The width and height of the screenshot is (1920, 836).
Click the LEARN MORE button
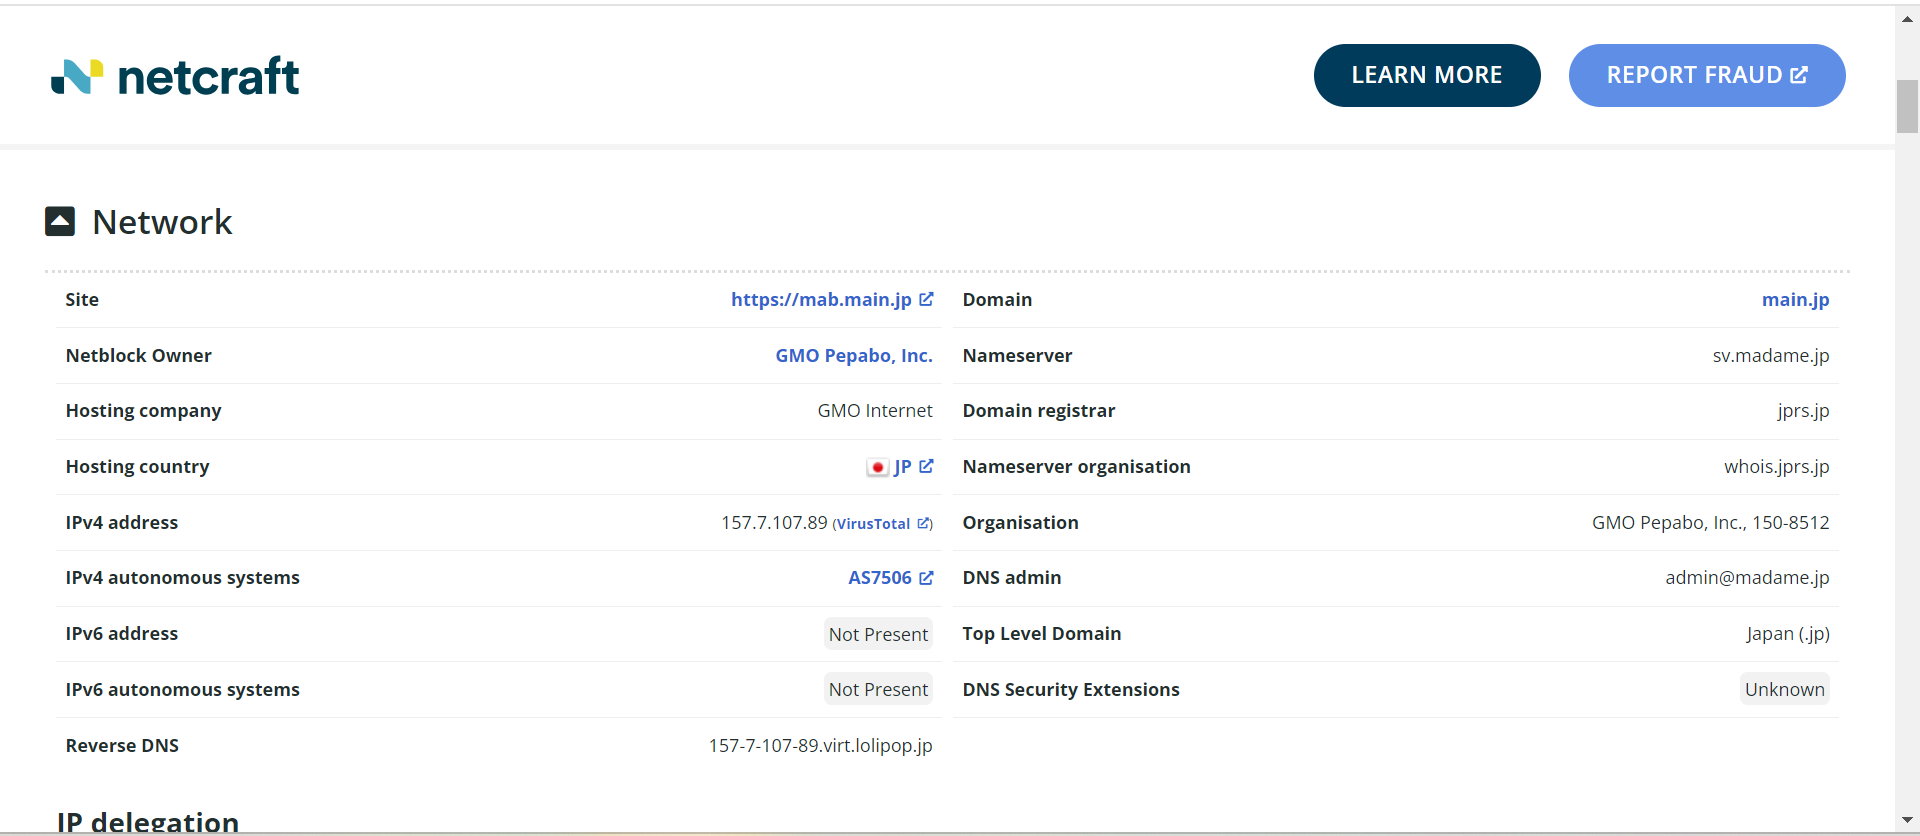(1427, 75)
